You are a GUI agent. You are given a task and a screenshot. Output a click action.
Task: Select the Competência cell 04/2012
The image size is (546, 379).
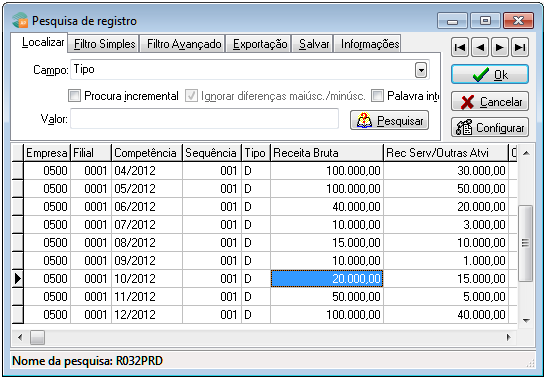147,171
